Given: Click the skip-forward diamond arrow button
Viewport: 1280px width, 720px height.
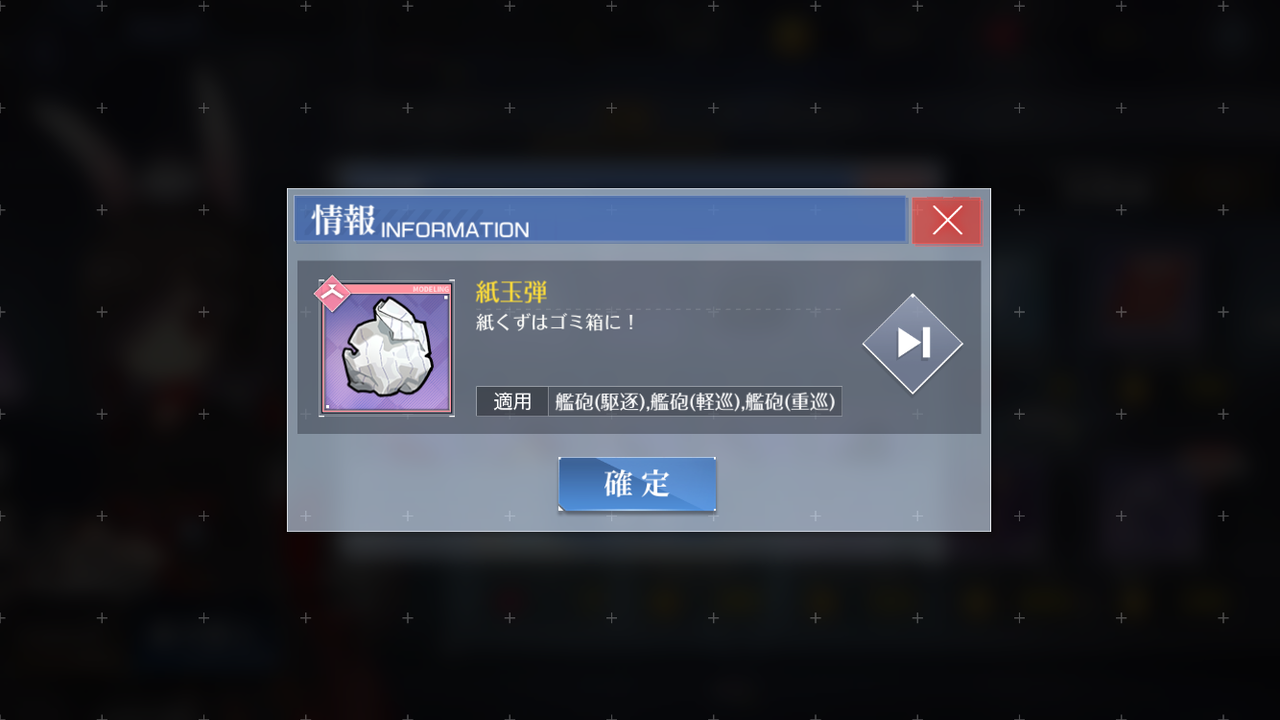Looking at the screenshot, I should pos(912,343).
